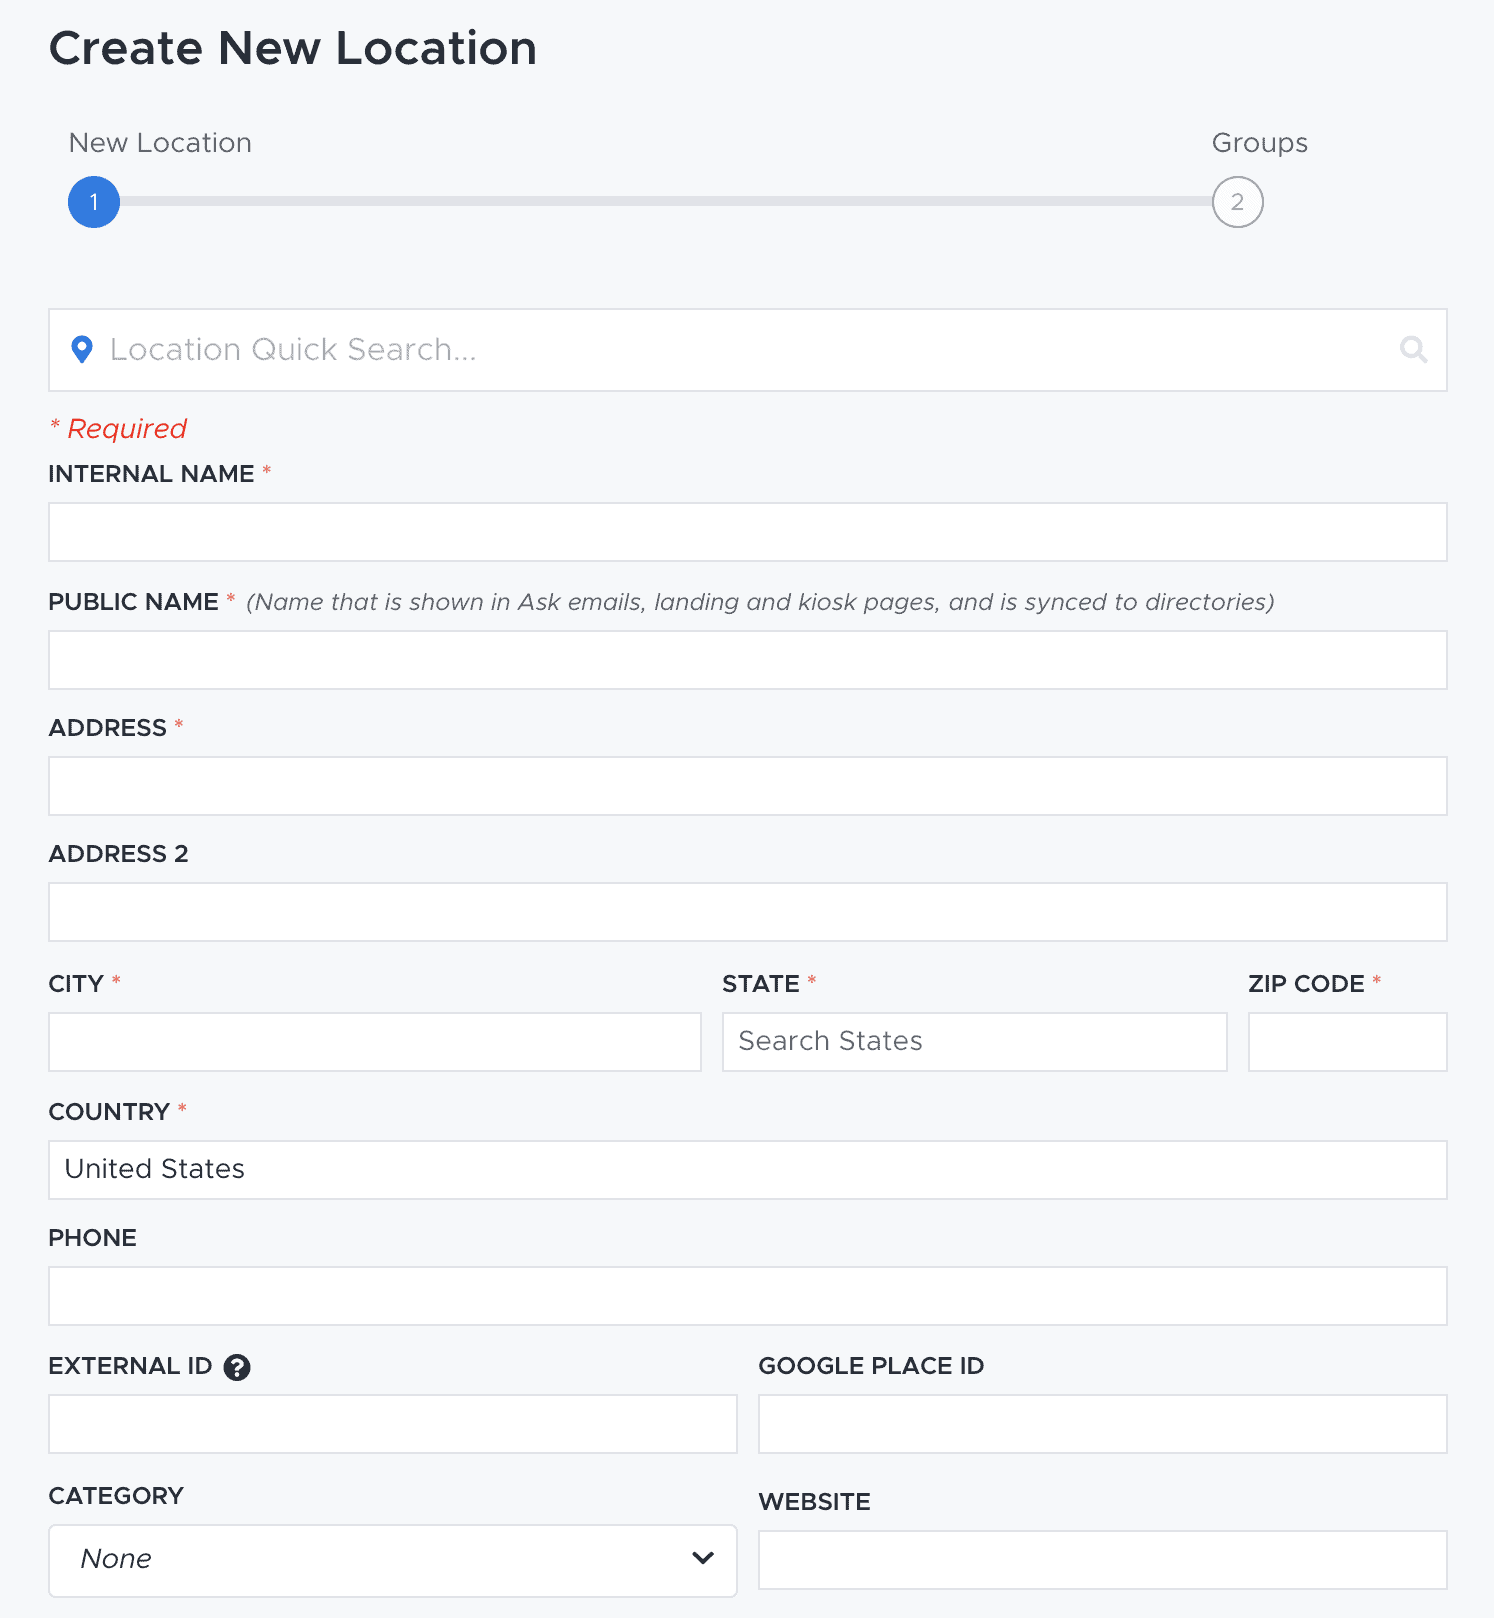This screenshot has width=1494, height=1618.
Task: Click into the Address field
Action: 747,786
